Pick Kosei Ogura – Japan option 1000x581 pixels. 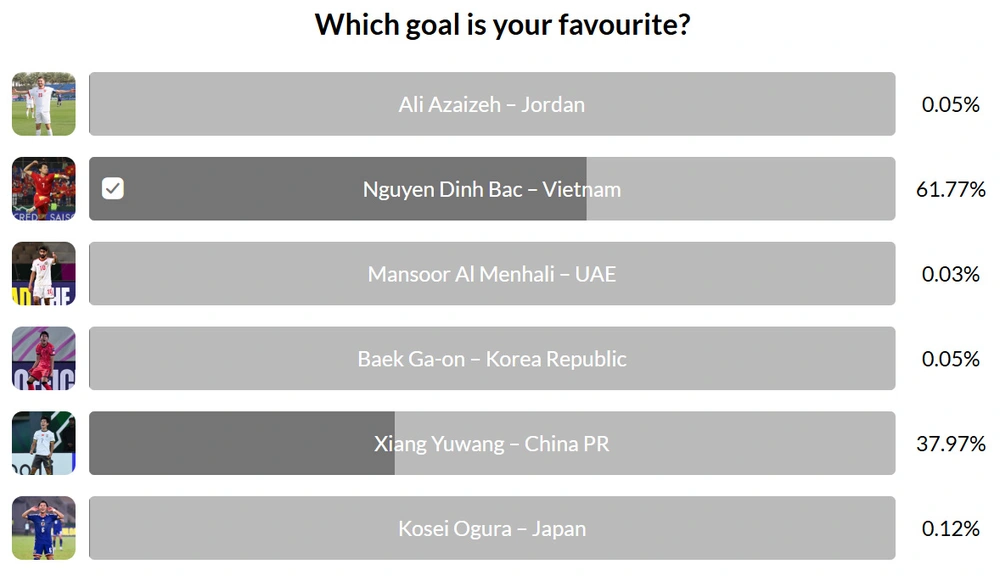[491, 528]
